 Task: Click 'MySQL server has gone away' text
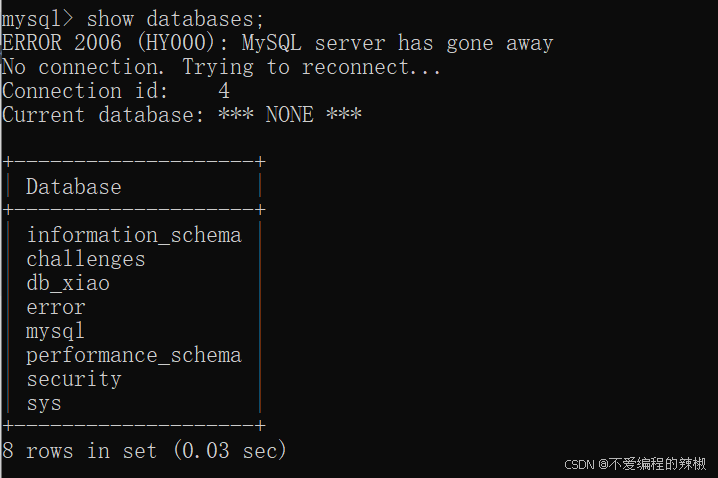point(397,43)
